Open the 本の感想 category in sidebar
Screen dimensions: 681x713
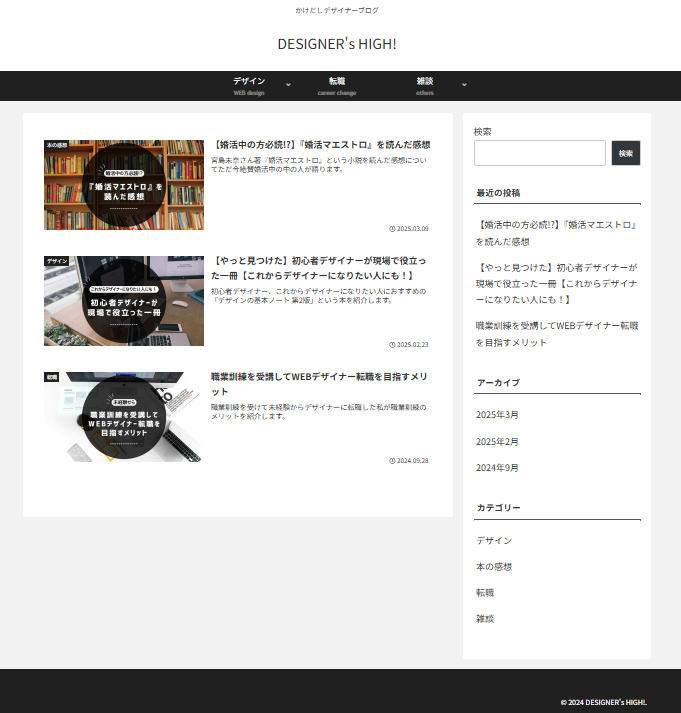[x=493, y=567]
